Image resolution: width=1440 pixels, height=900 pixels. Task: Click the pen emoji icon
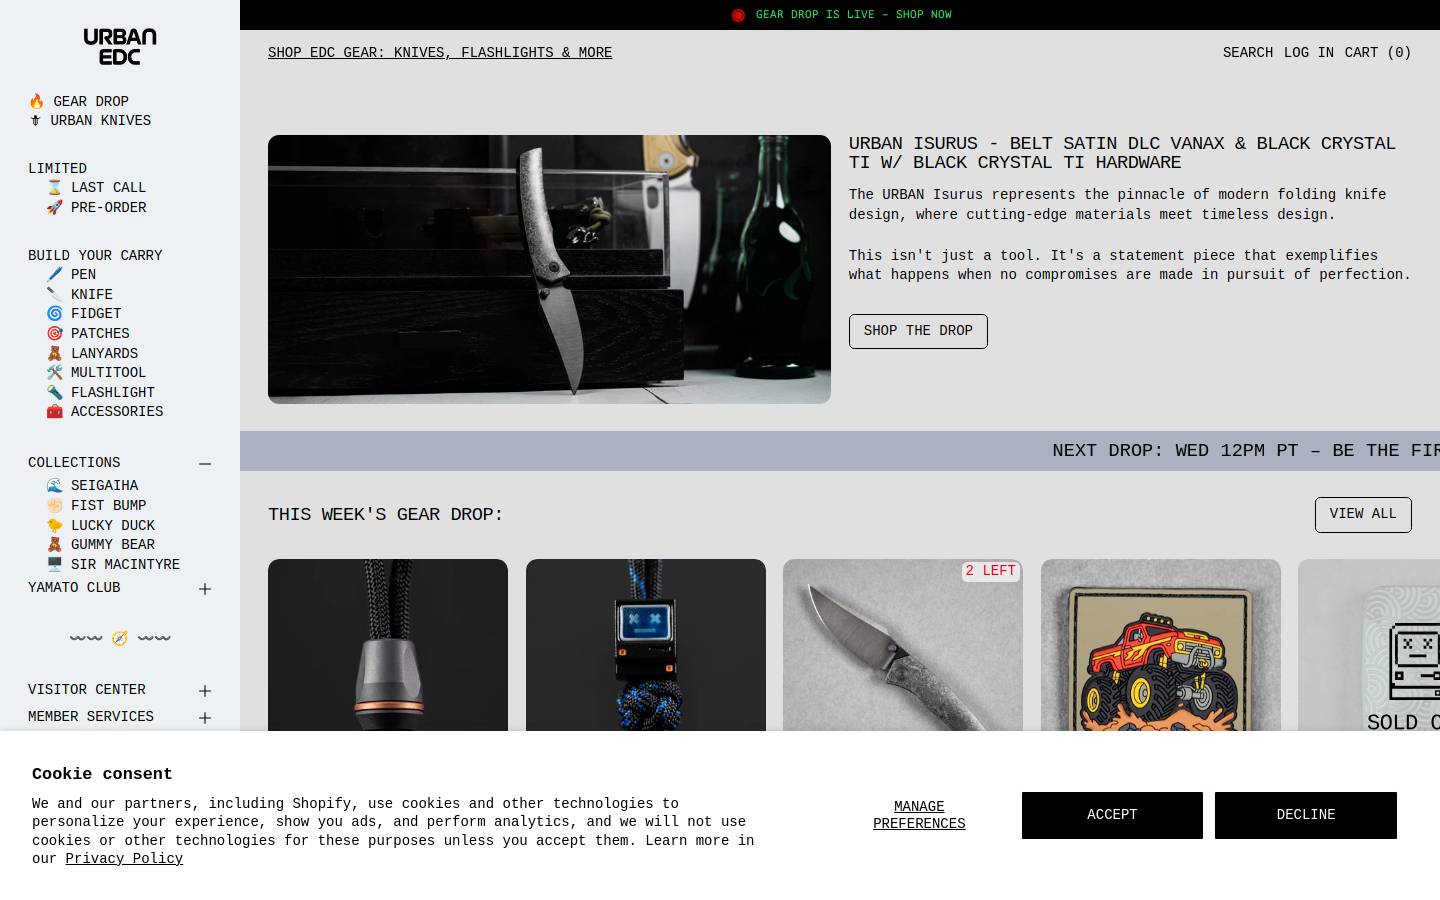click(54, 275)
